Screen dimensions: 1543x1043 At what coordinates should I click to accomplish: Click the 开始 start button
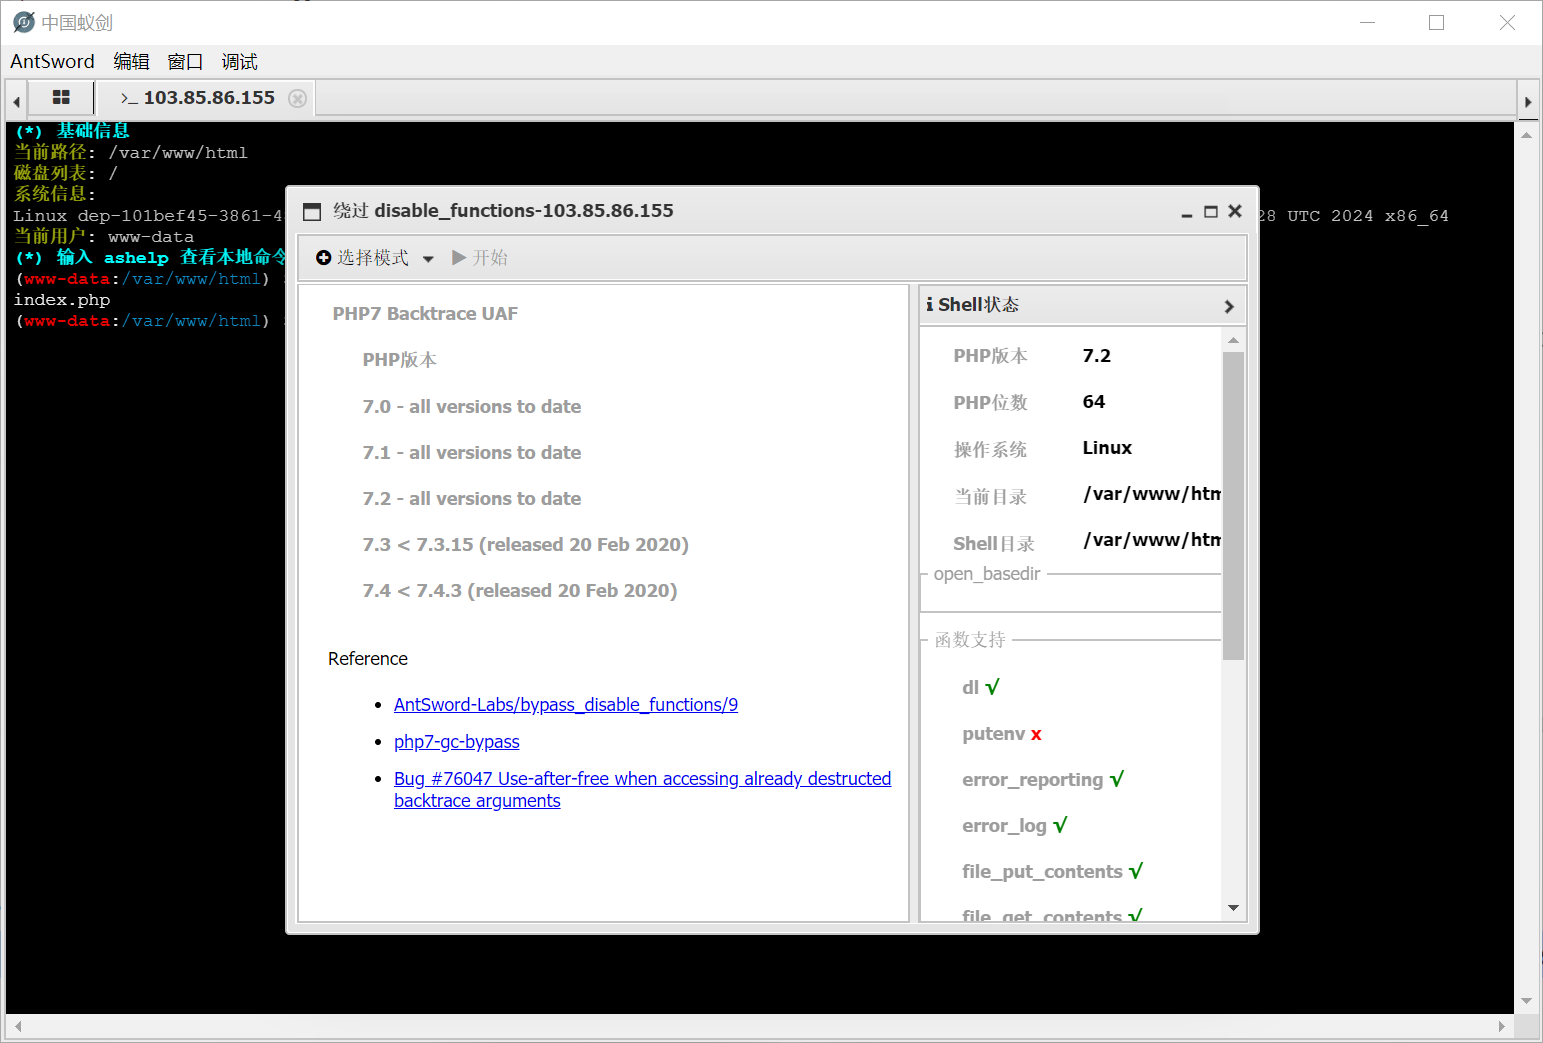pyautogui.click(x=480, y=258)
